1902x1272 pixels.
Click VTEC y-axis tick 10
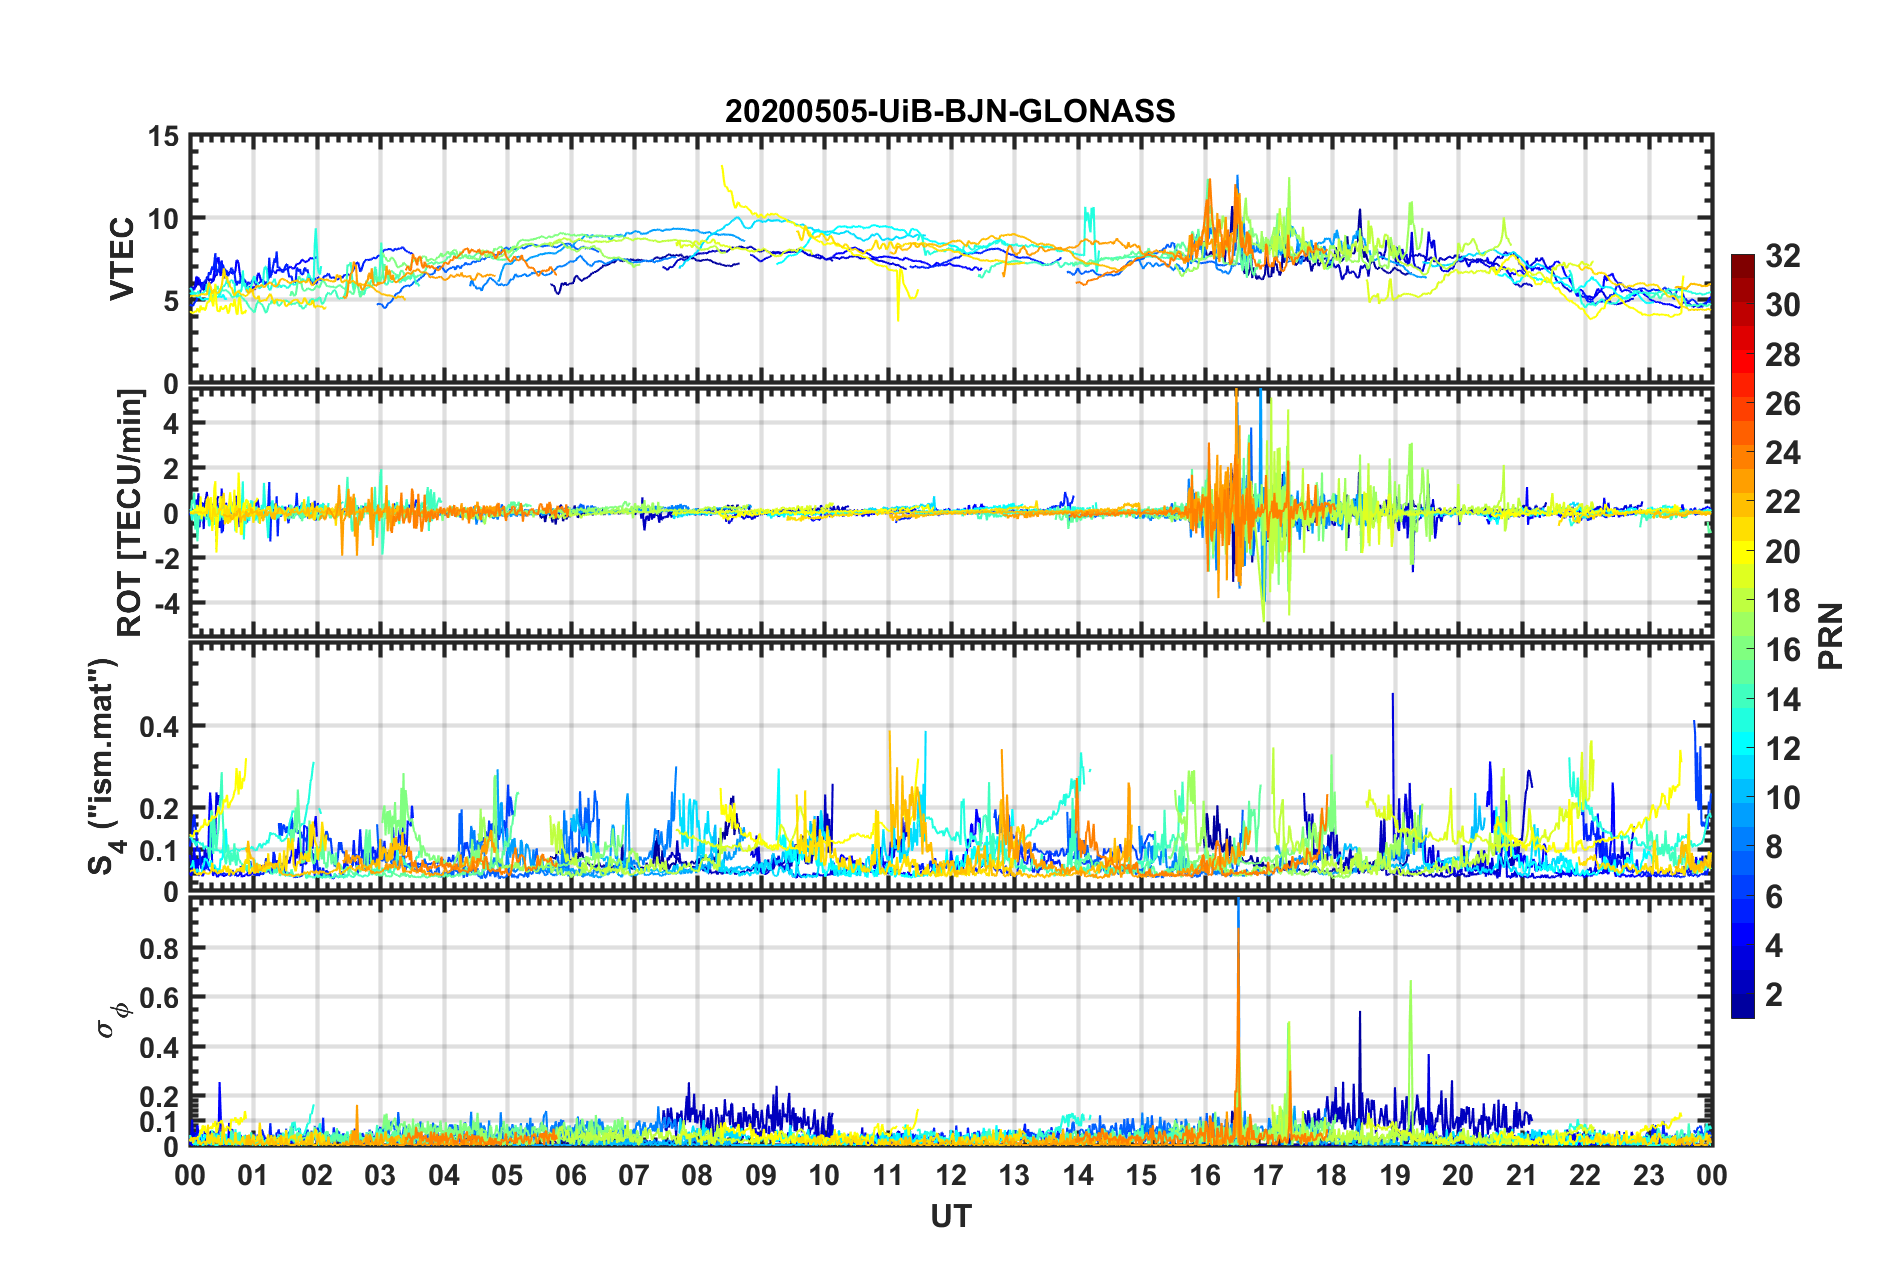pyautogui.click(x=163, y=218)
